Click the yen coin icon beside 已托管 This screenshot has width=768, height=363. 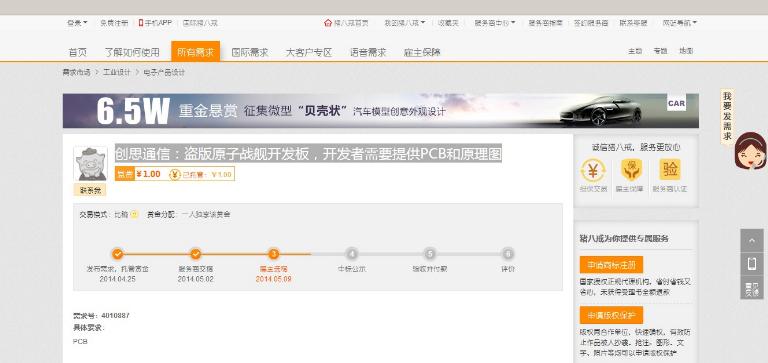175,174
